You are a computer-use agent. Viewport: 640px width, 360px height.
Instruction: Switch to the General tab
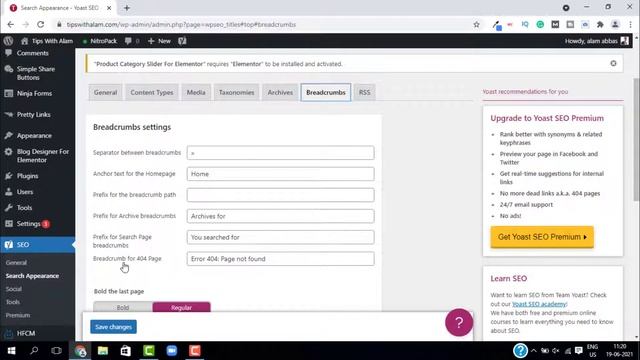tap(105, 92)
